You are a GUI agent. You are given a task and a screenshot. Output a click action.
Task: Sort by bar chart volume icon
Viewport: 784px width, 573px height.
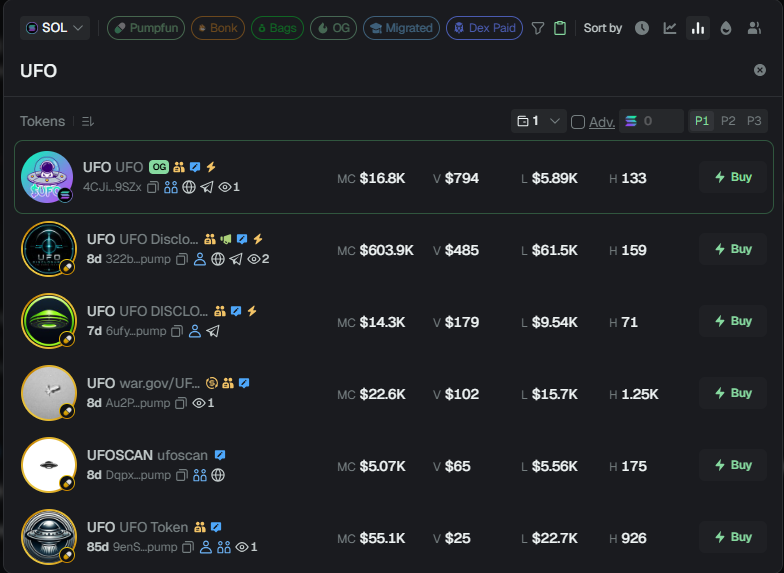[698, 28]
